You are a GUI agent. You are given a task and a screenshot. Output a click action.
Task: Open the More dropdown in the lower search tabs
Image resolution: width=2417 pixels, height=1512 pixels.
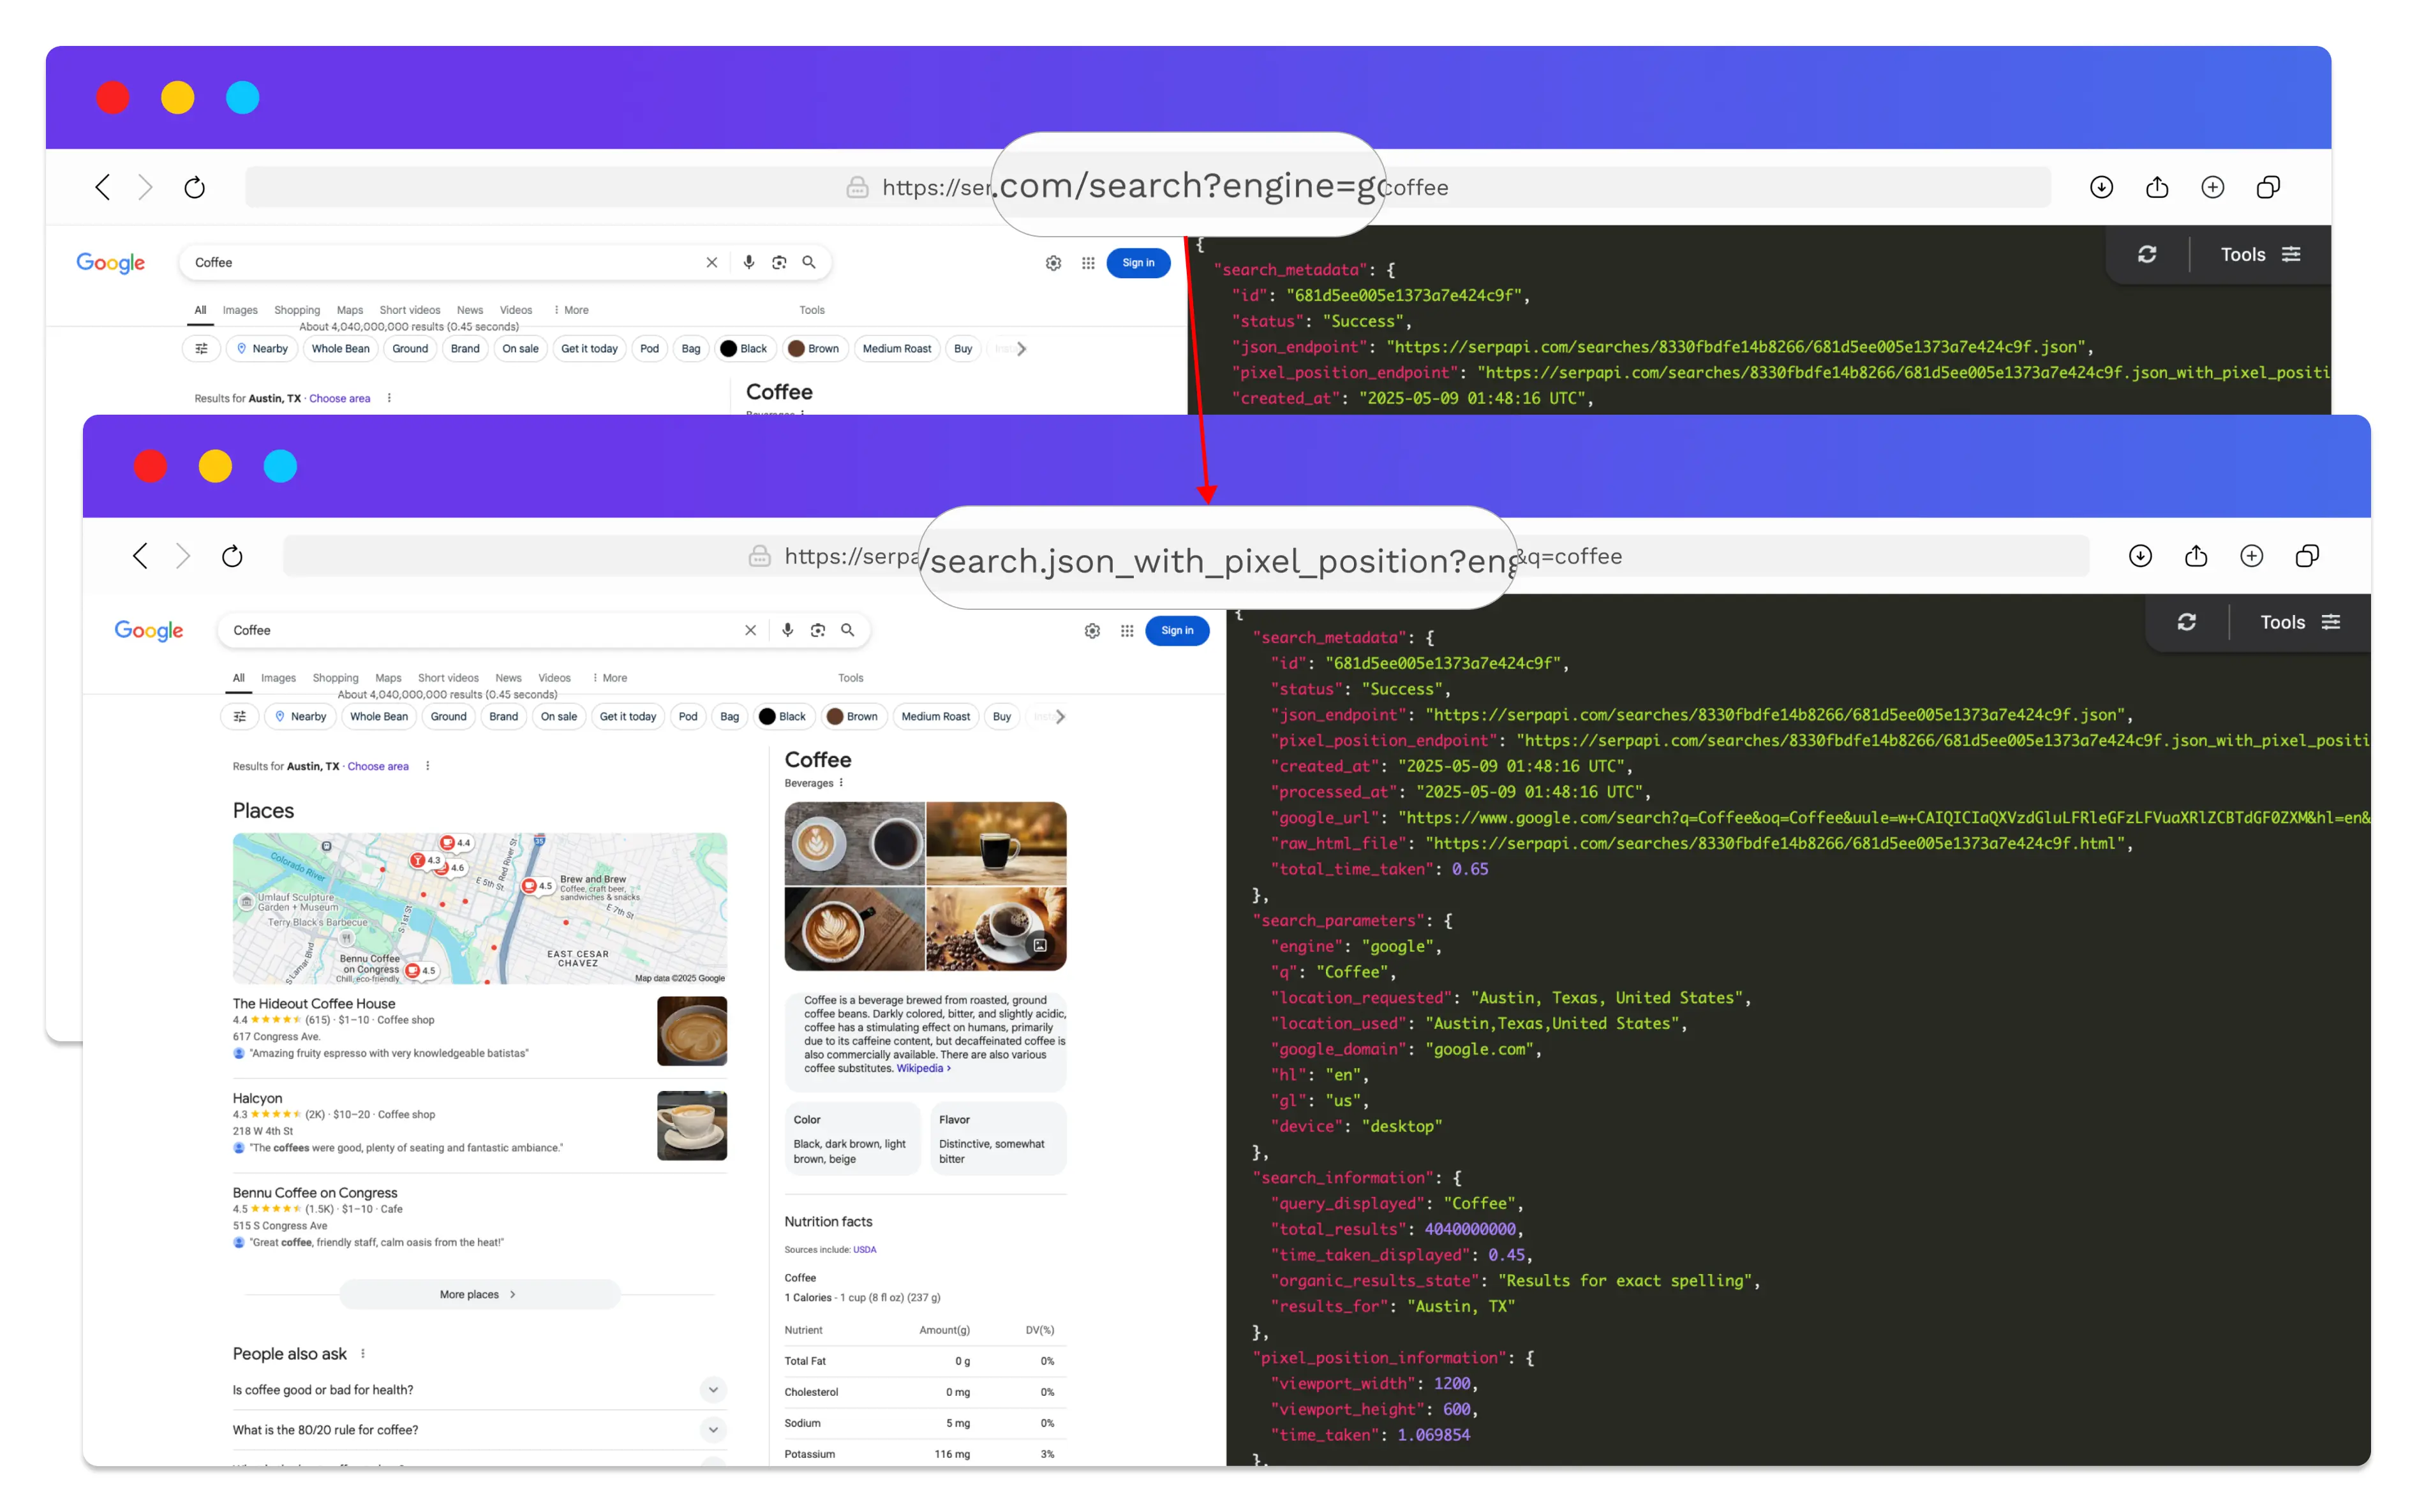[x=610, y=678]
